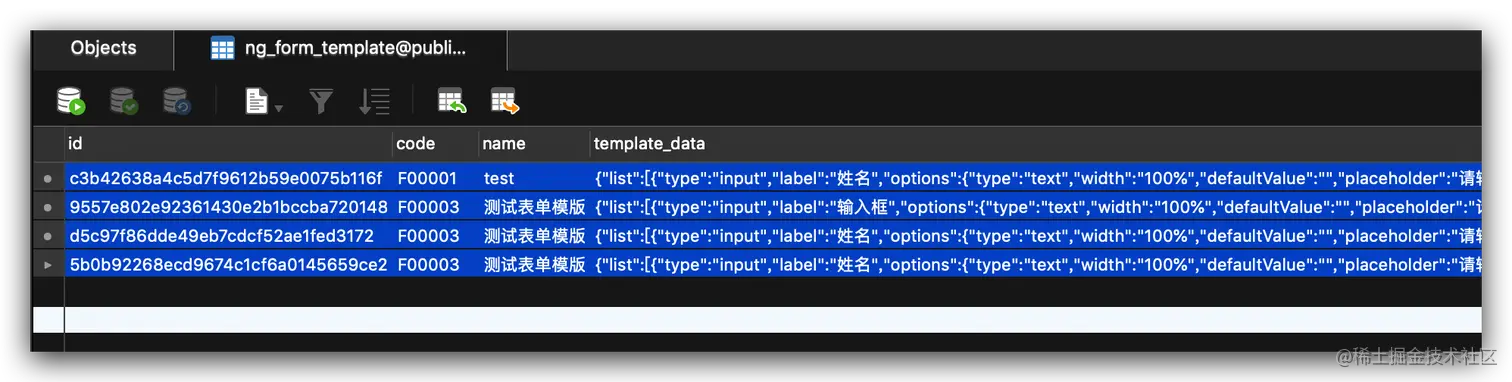Viewport: 1512px width, 382px height.
Task: Click the Commit transaction icon
Action: pos(124,101)
